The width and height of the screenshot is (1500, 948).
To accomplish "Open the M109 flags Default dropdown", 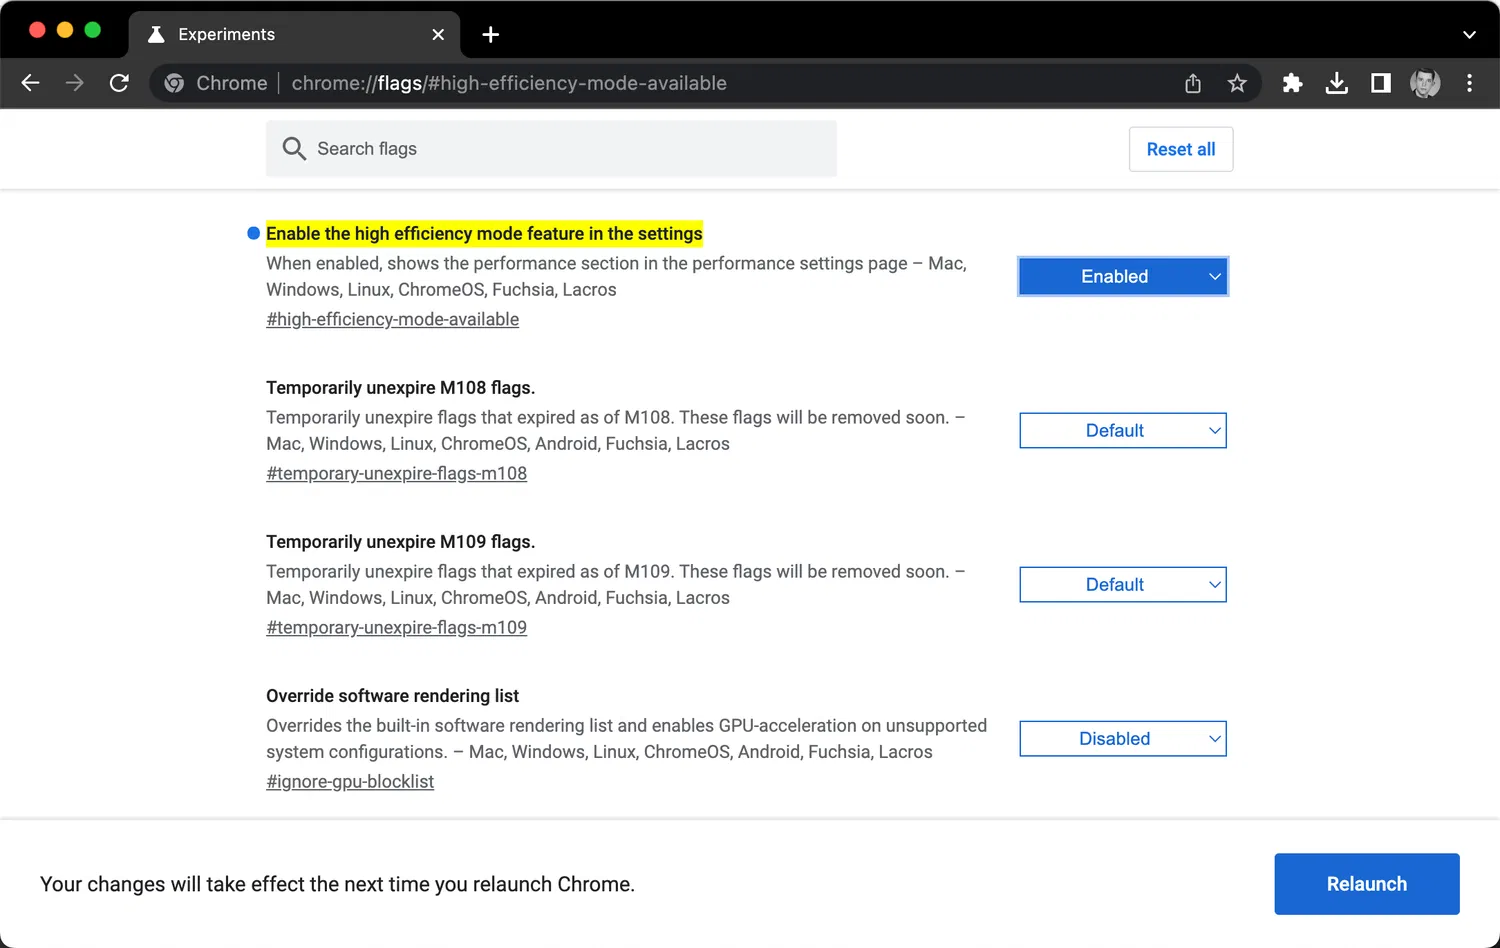I will coord(1123,585).
